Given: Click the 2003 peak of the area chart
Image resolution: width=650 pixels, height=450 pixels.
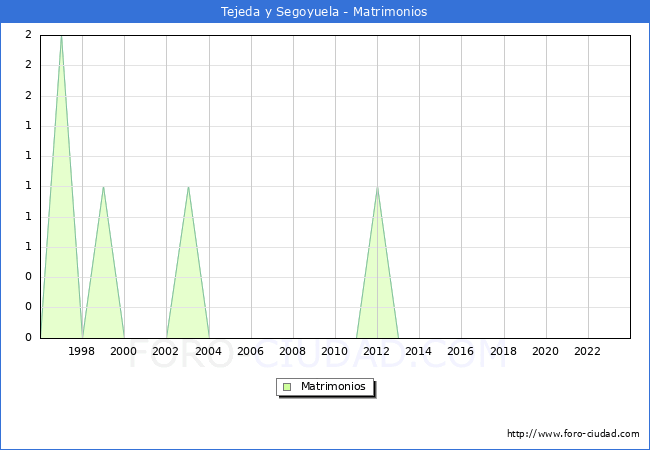Looking at the screenshot, I should (x=188, y=187).
